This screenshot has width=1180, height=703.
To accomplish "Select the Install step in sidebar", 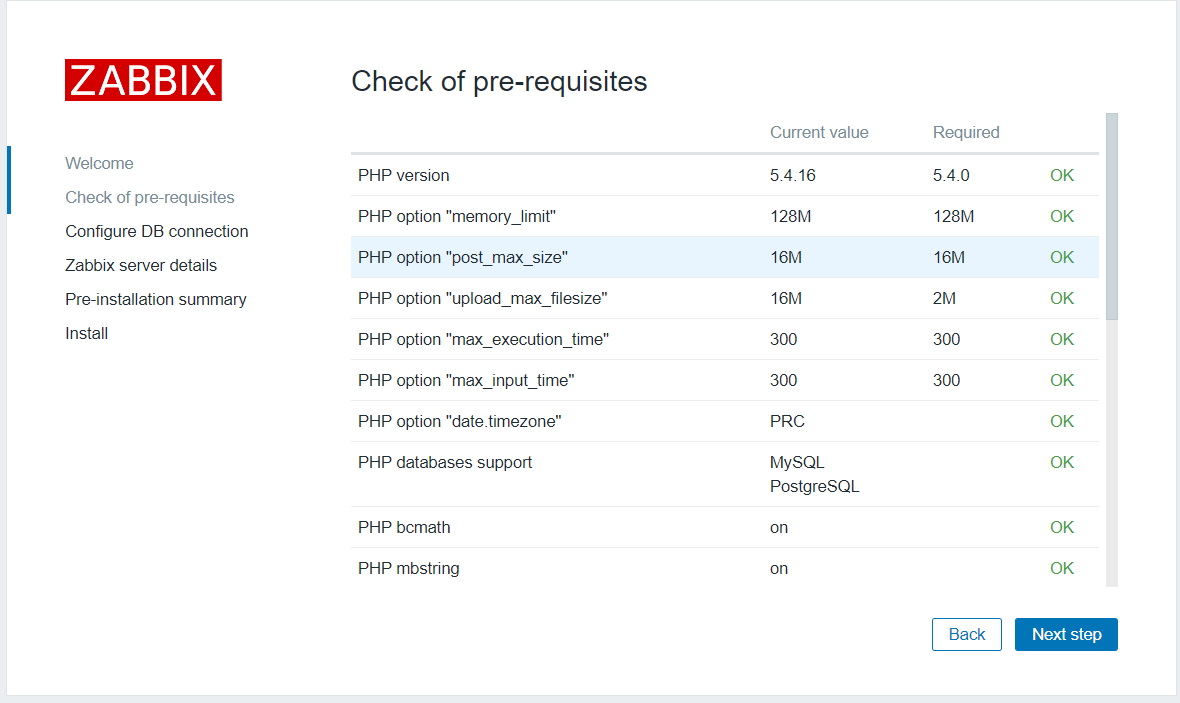I will click(x=87, y=333).
